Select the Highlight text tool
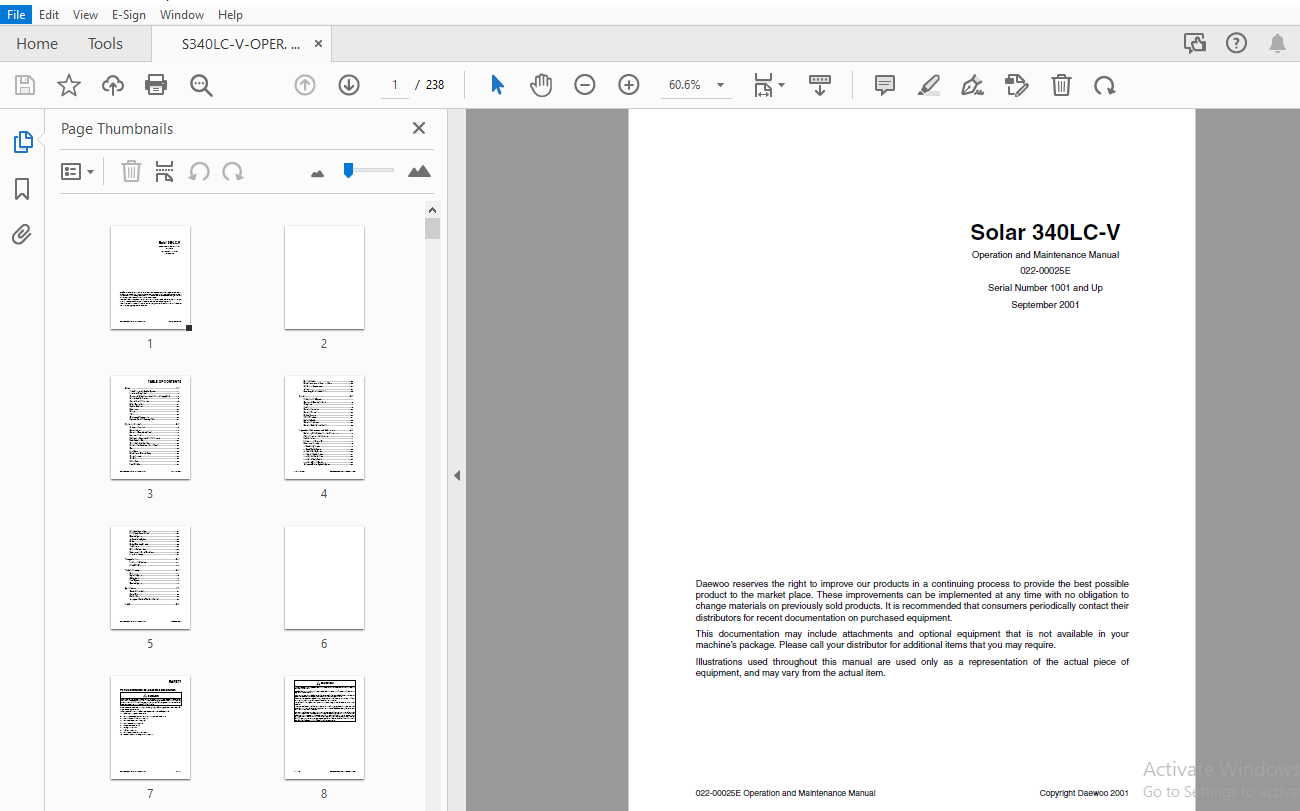The width and height of the screenshot is (1300, 811). pyautogui.click(x=929, y=85)
